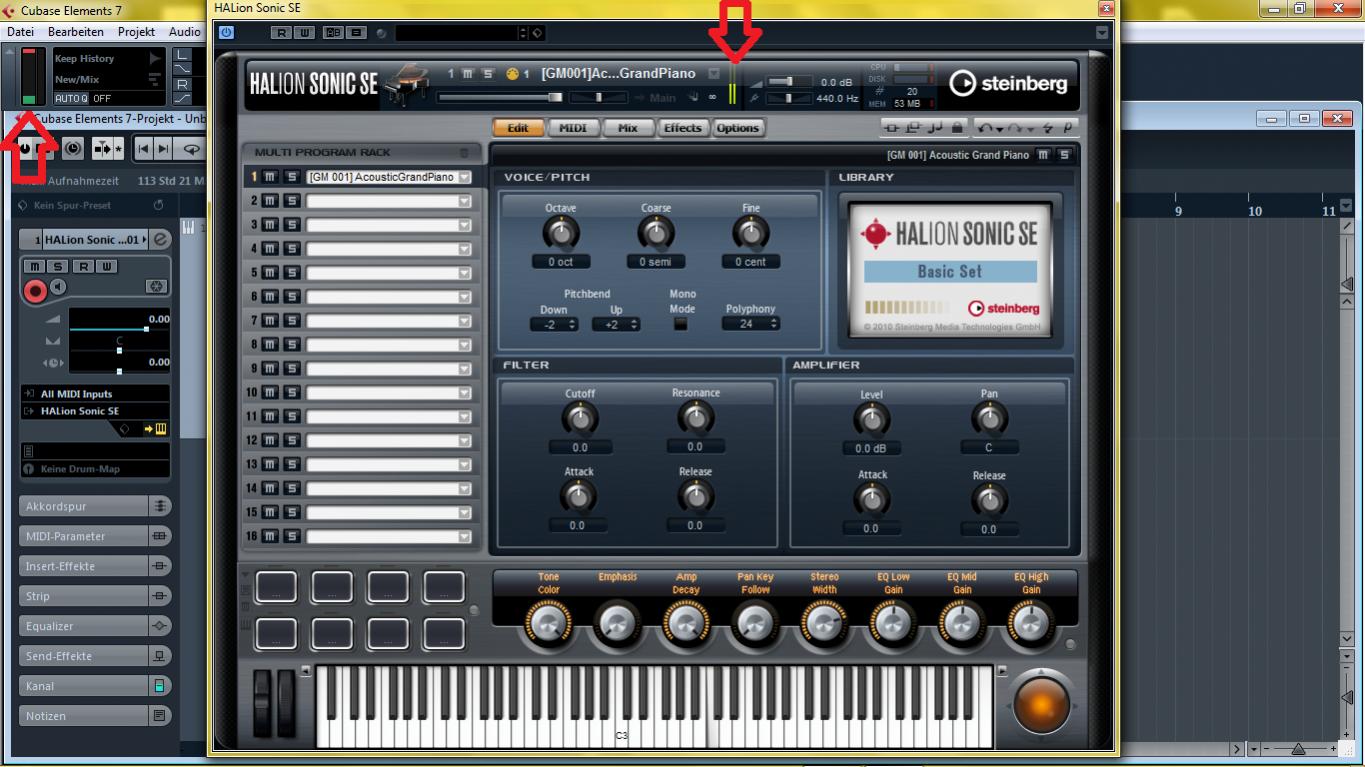Switch to the MIDI page tab

pyautogui.click(x=572, y=128)
